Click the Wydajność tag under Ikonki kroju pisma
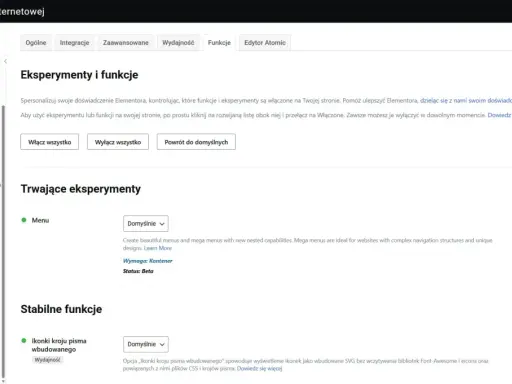The width and height of the screenshot is (512, 384). point(48,360)
